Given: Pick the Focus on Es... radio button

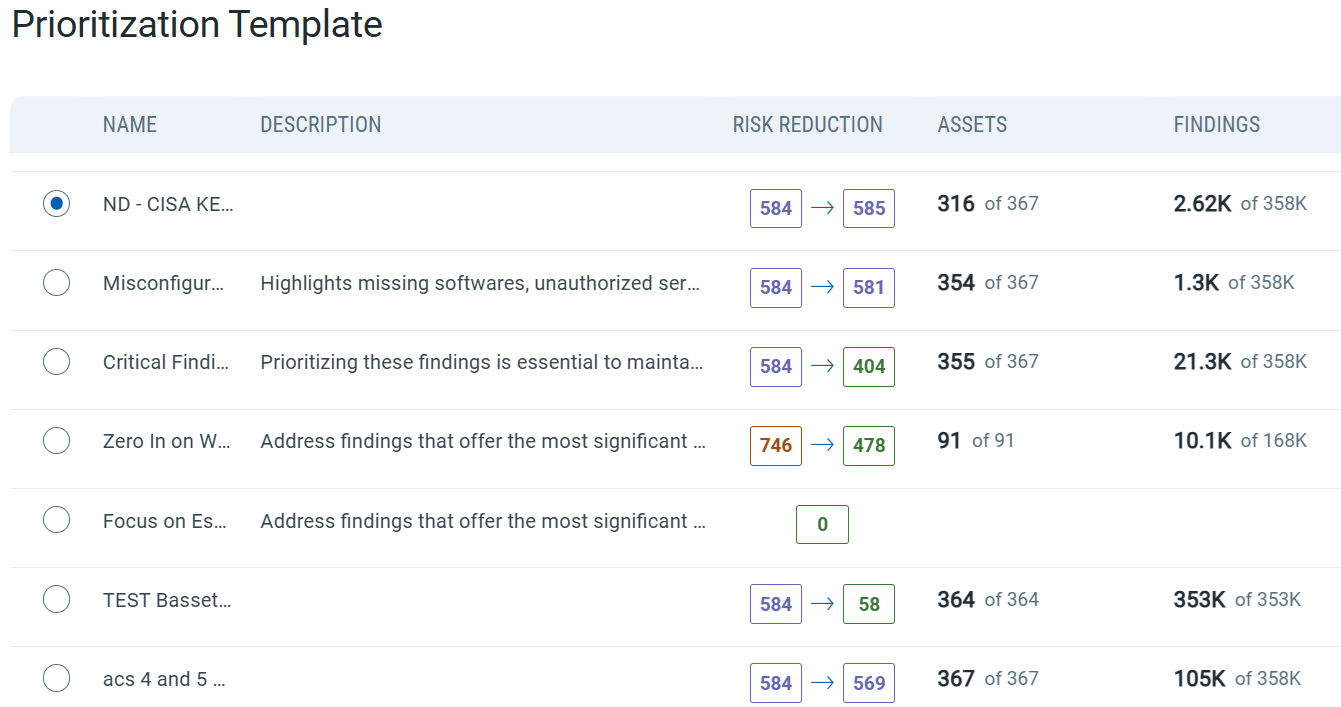Looking at the screenshot, I should point(57,520).
